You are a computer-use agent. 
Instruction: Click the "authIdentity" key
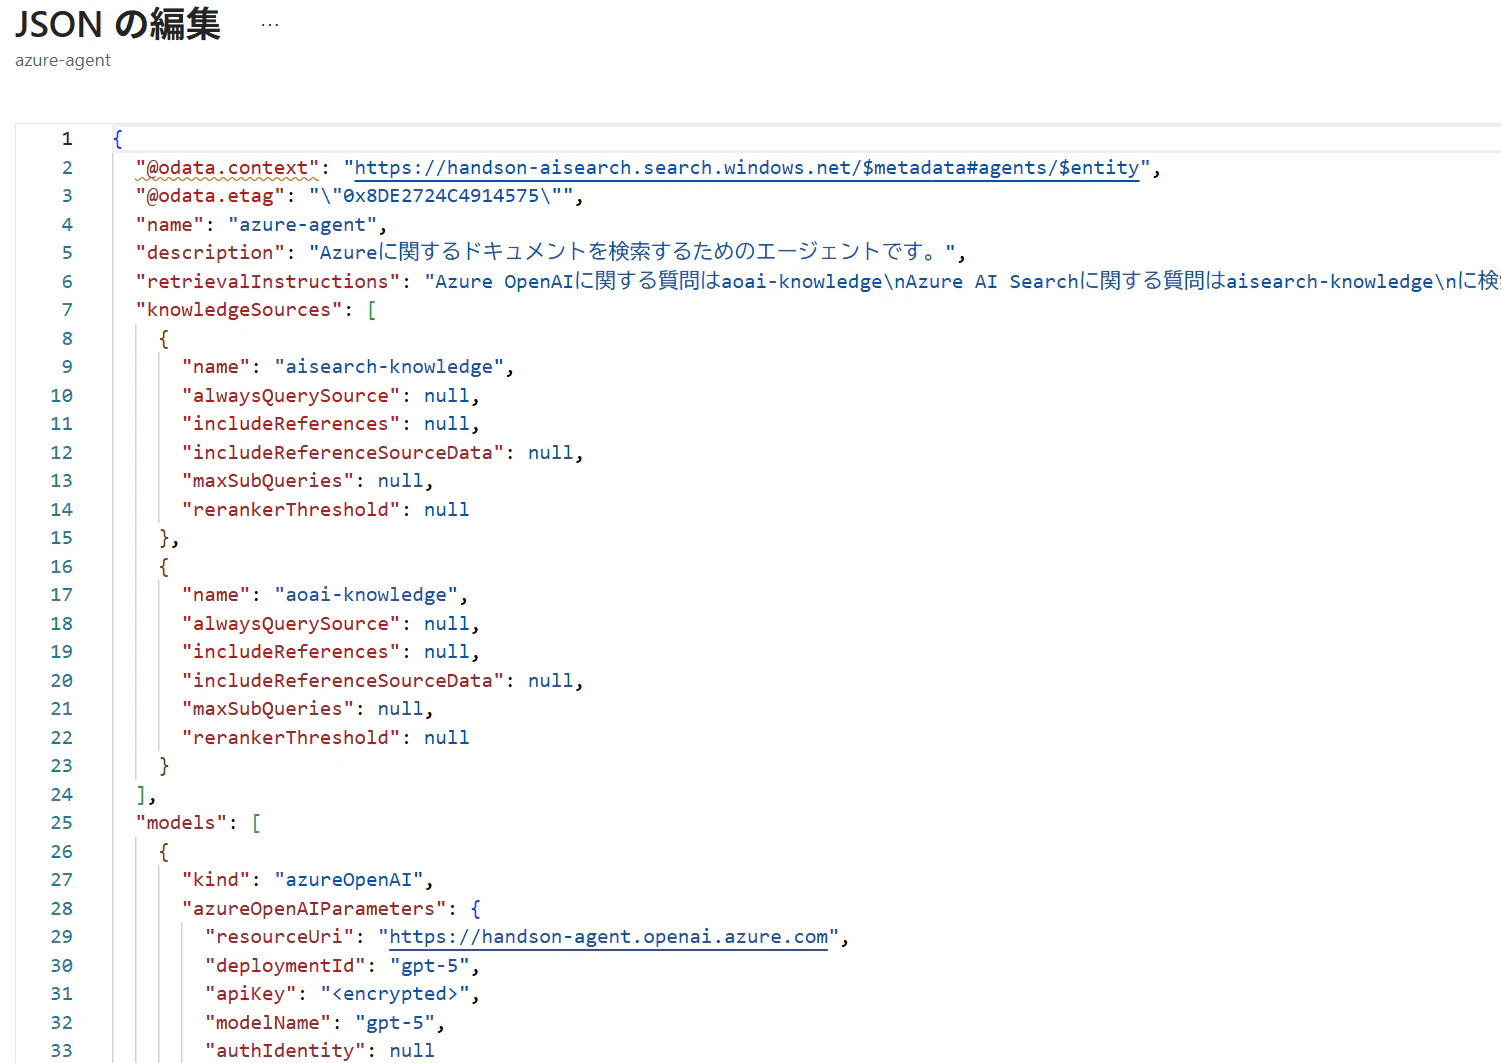pyautogui.click(x=285, y=1051)
